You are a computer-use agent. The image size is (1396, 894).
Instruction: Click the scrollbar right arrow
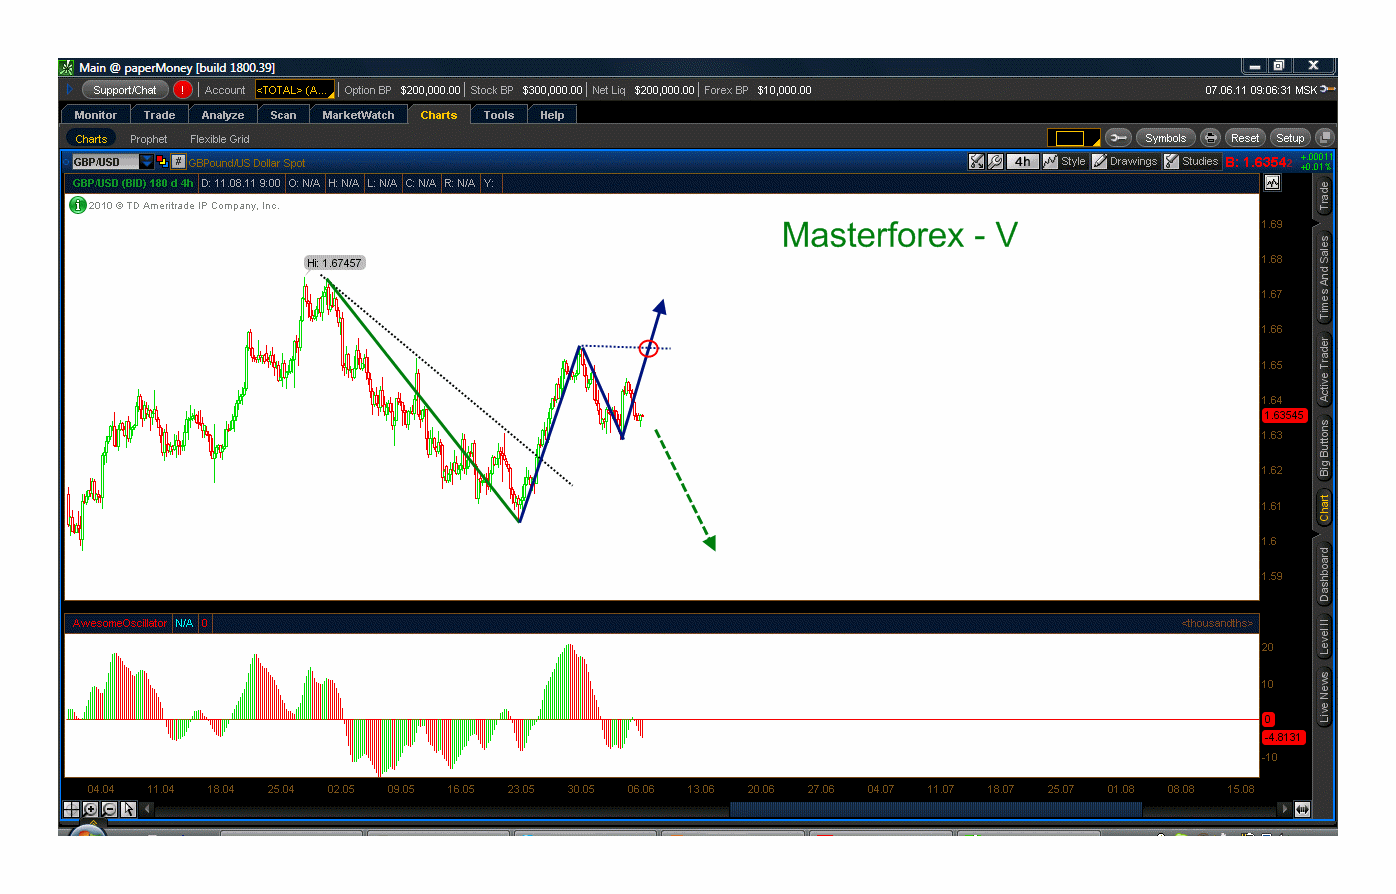(x=1285, y=809)
